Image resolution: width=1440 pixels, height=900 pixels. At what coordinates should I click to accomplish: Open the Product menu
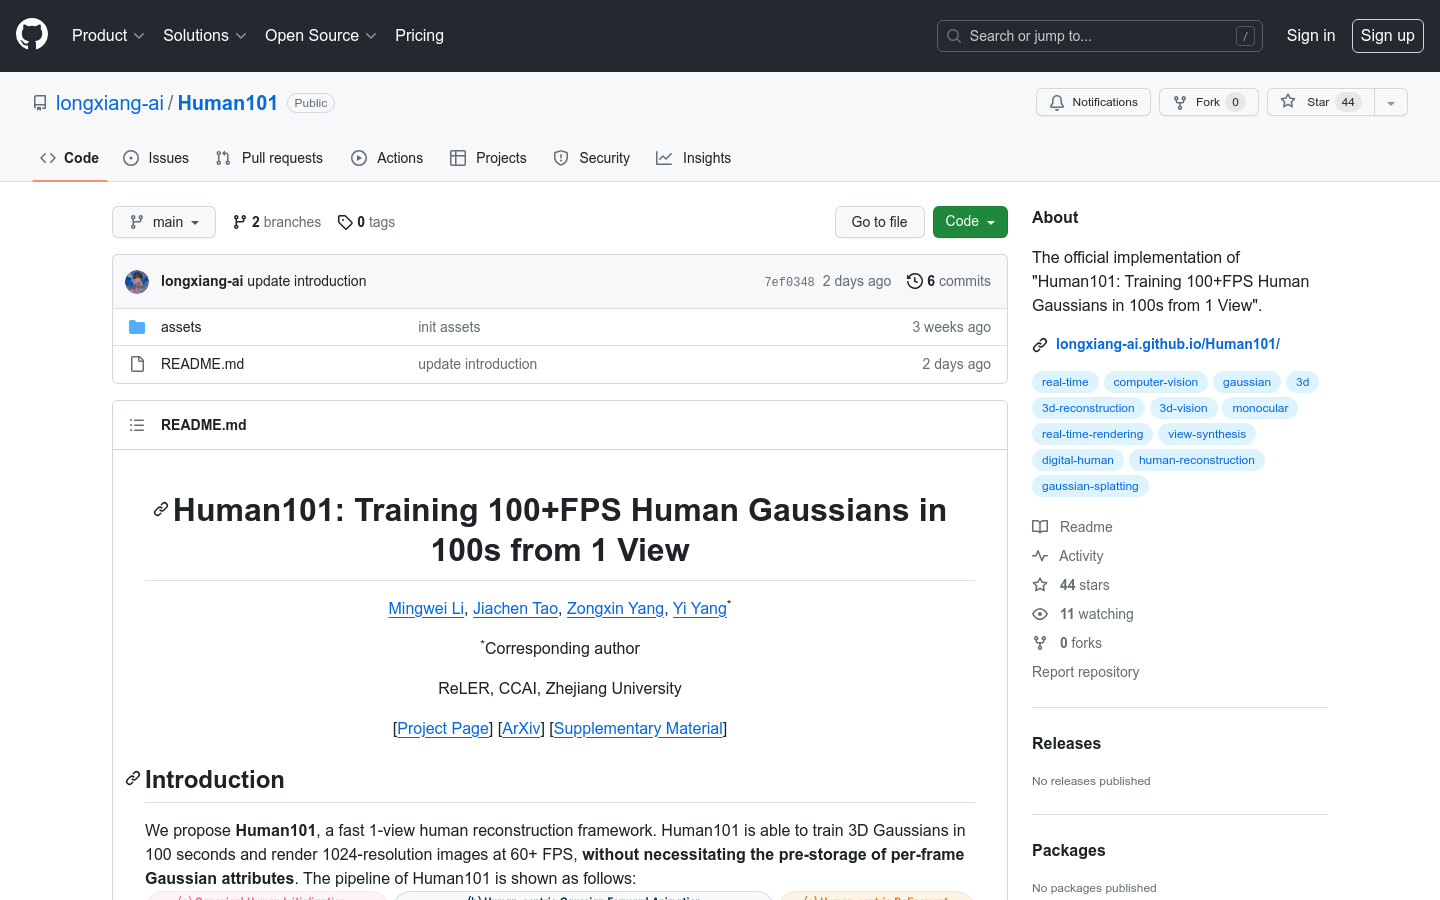click(108, 35)
